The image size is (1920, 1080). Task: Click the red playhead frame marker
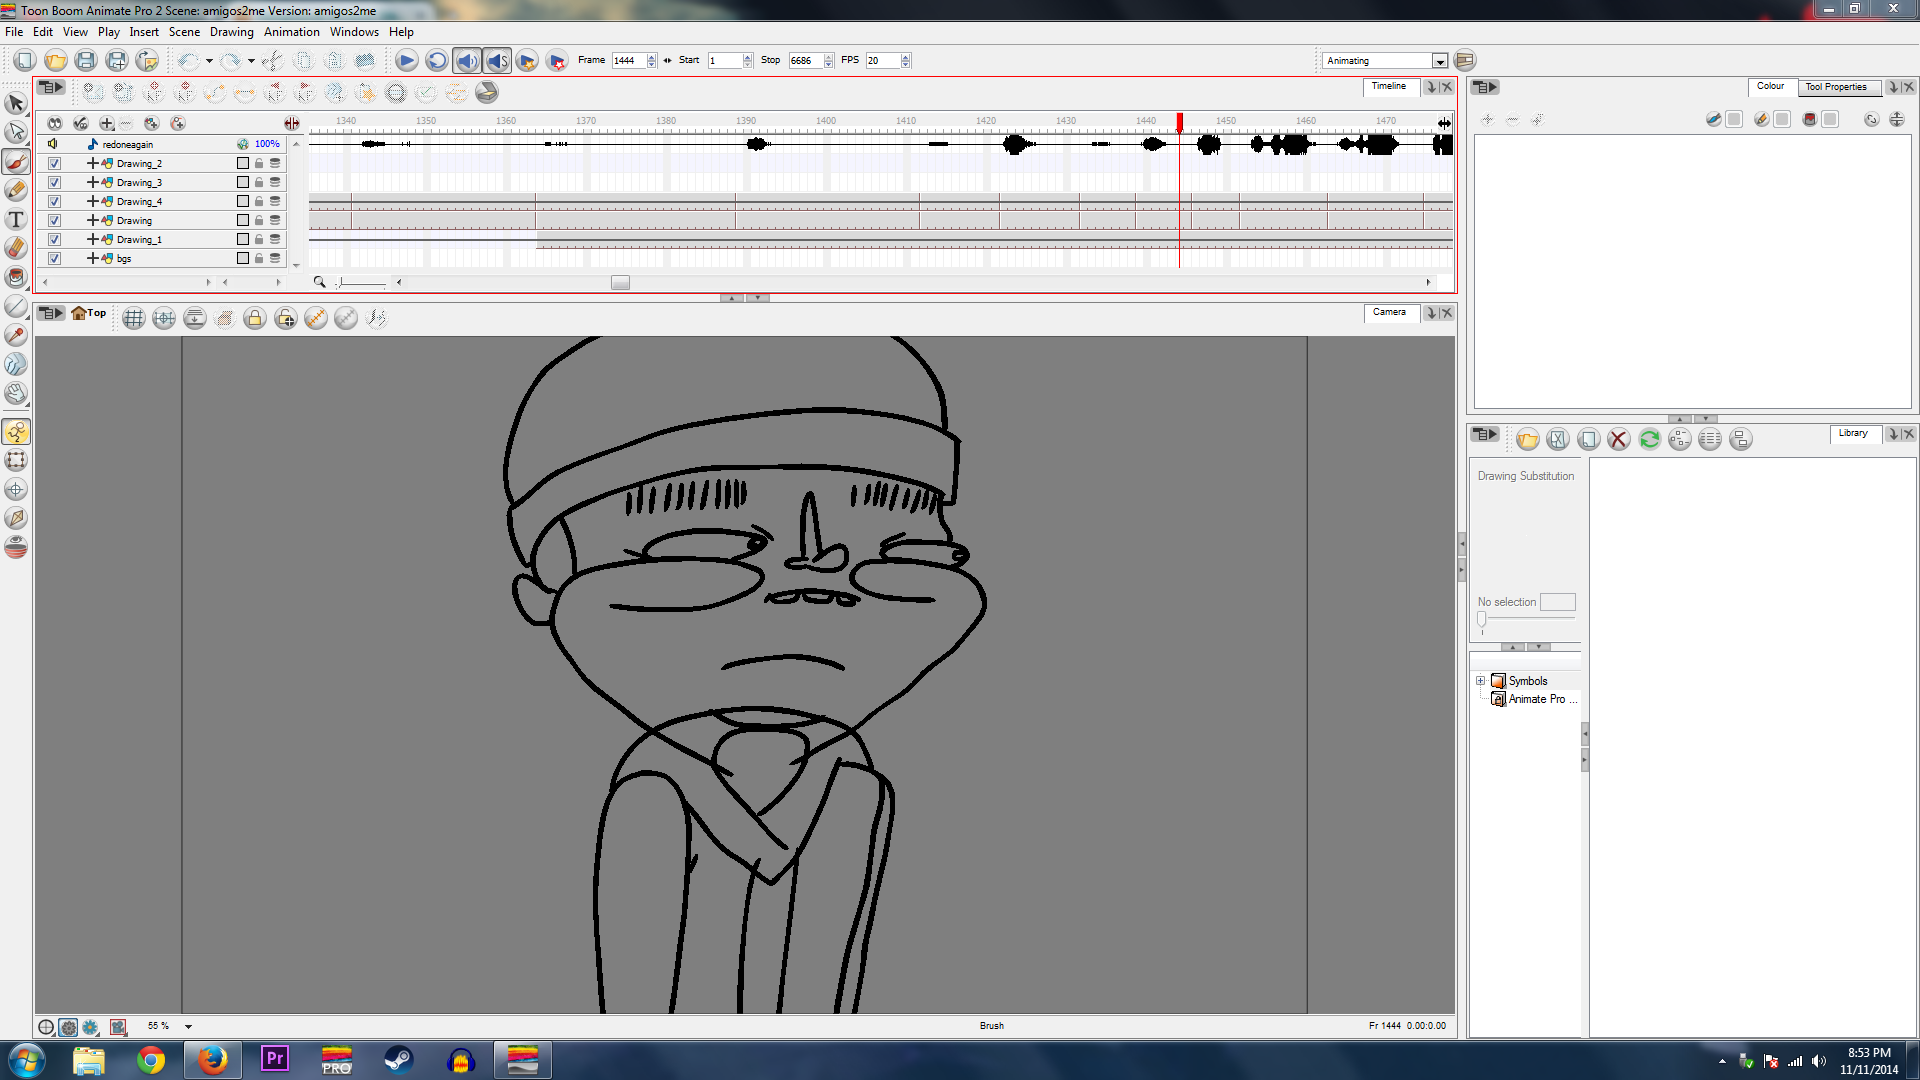click(x=1180, y=122)
